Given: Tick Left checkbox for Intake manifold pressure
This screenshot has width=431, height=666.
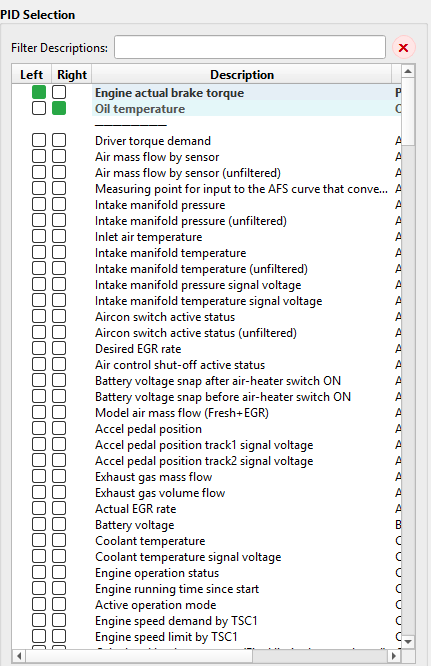Looking at the screenshot, I should point(39,204).
